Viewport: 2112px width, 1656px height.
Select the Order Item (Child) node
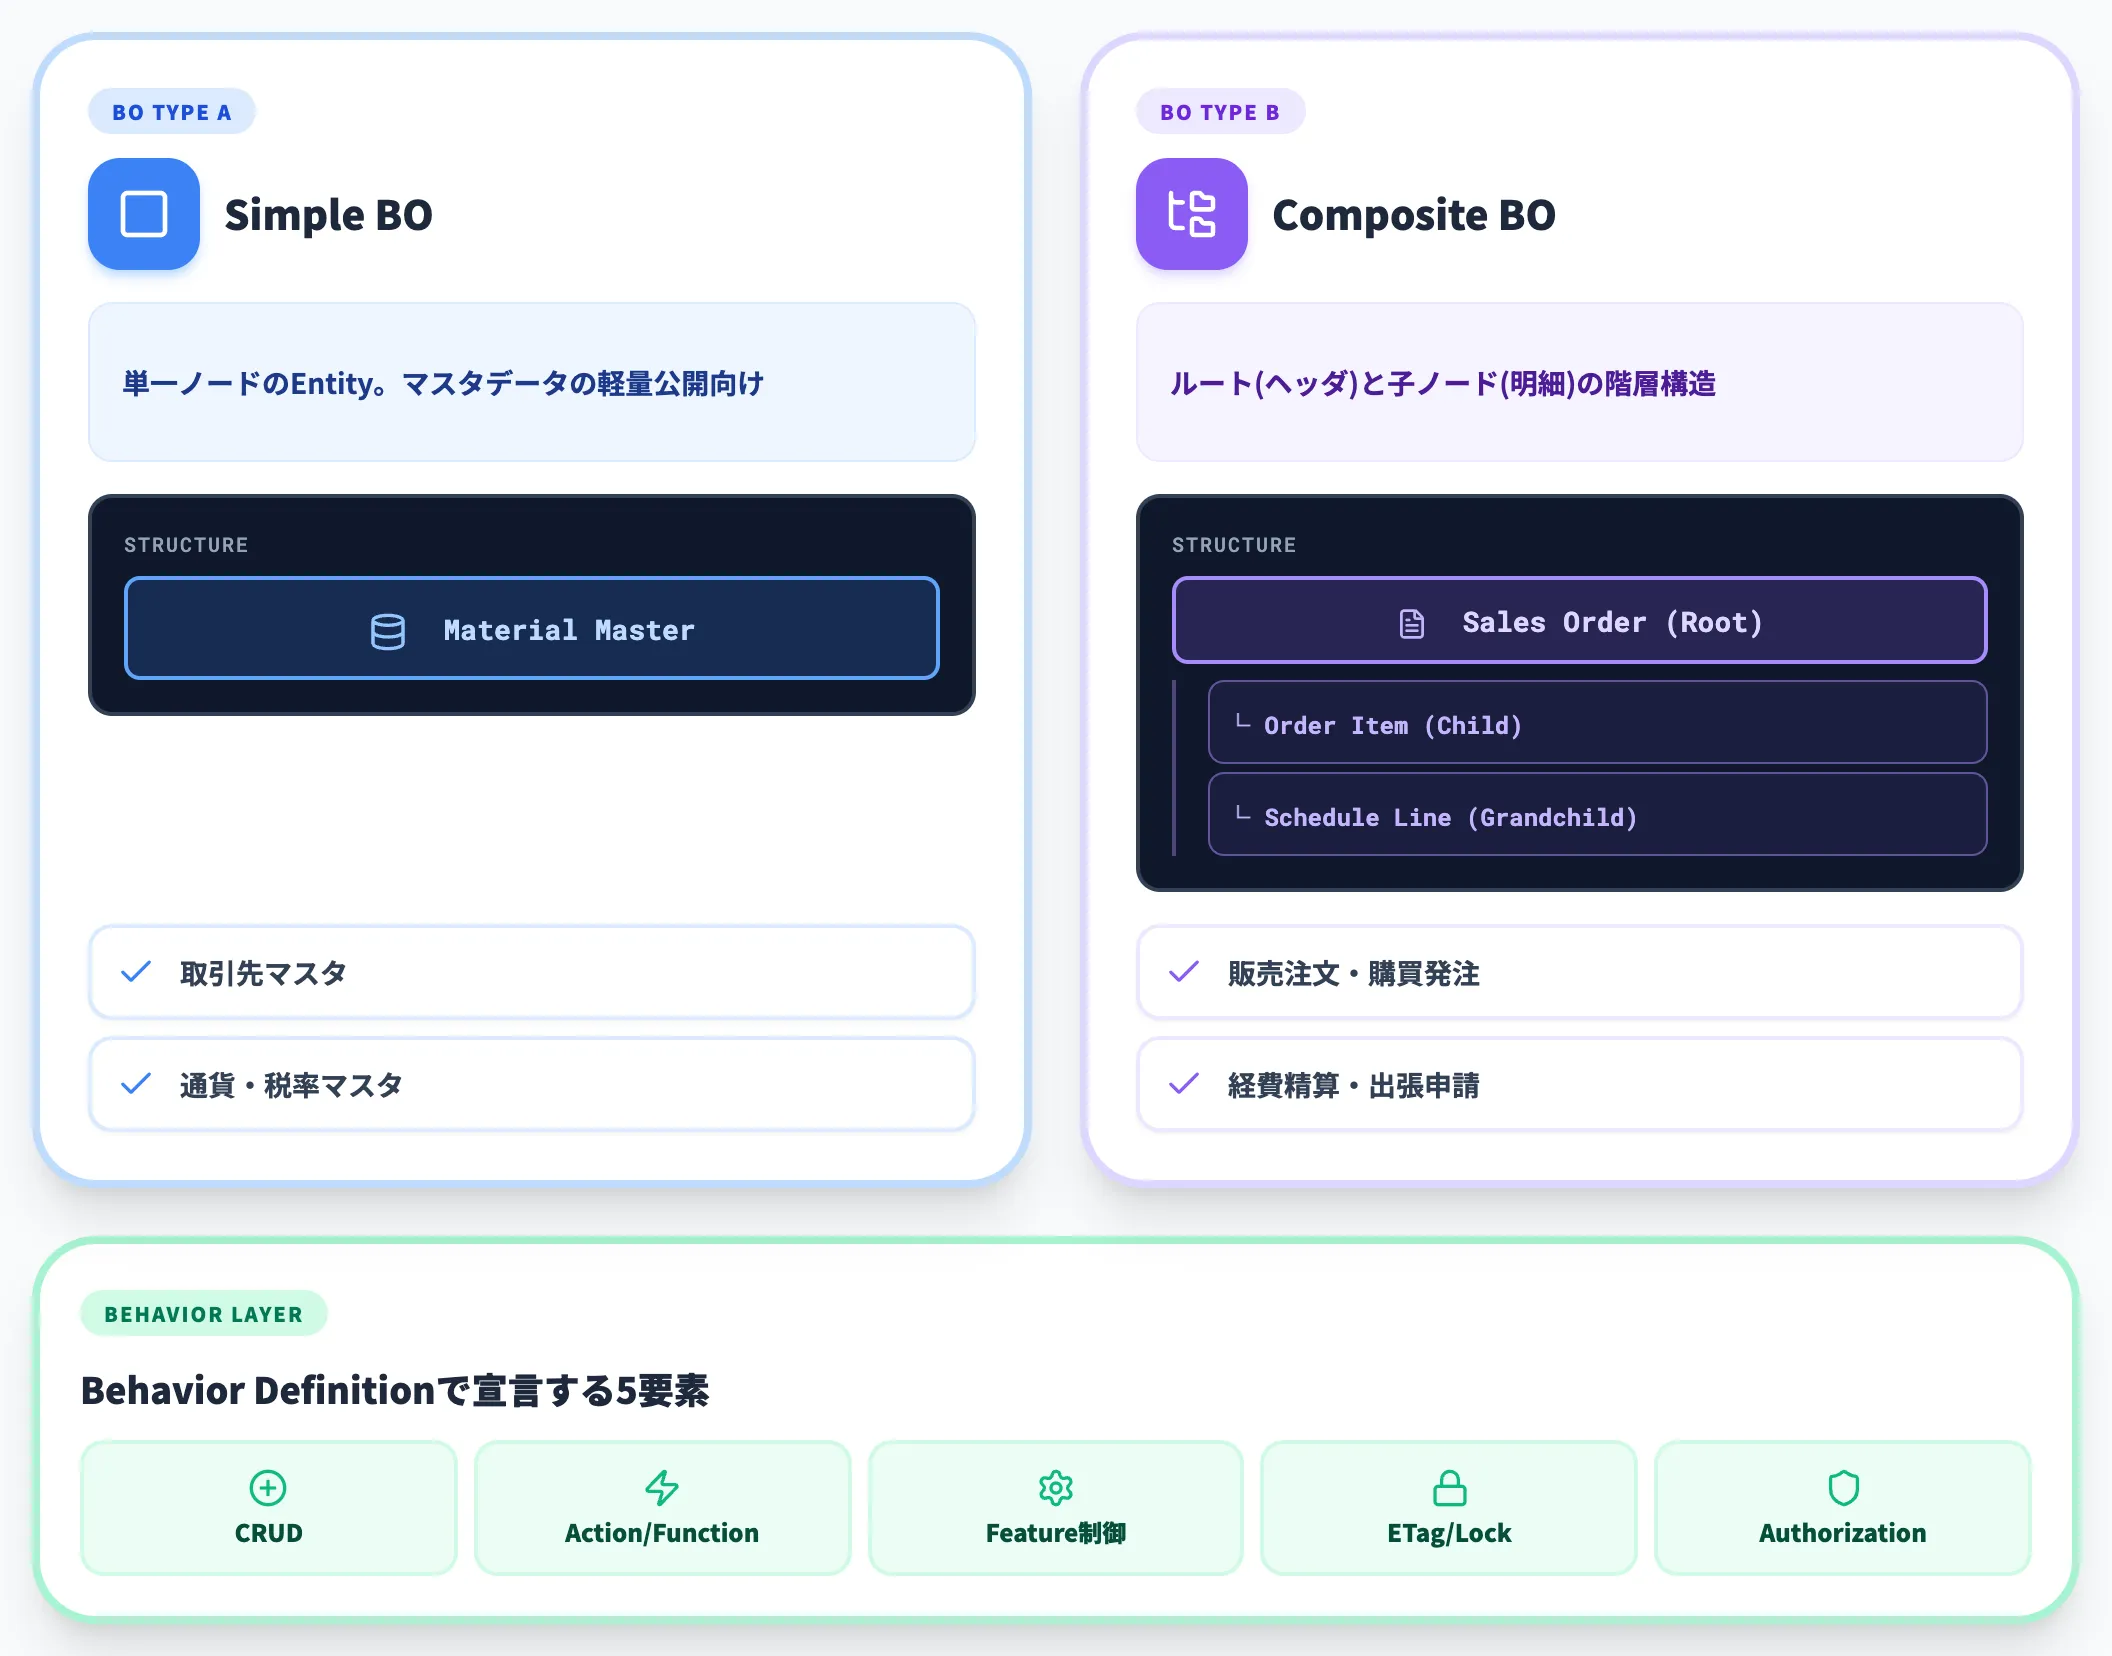click(1598, 723)
